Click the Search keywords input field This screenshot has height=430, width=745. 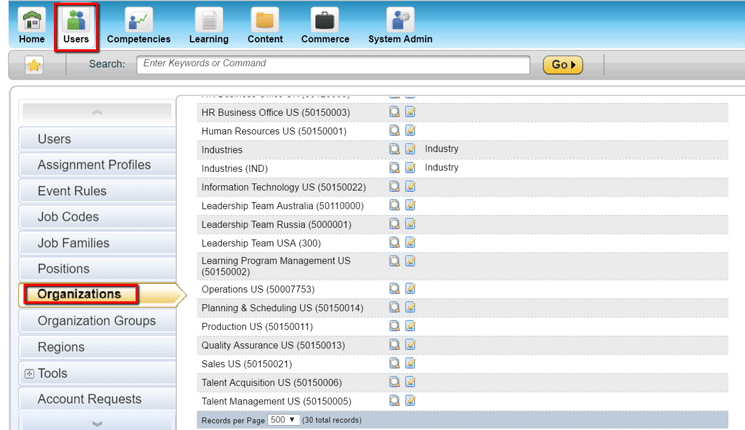coord(333,65)
